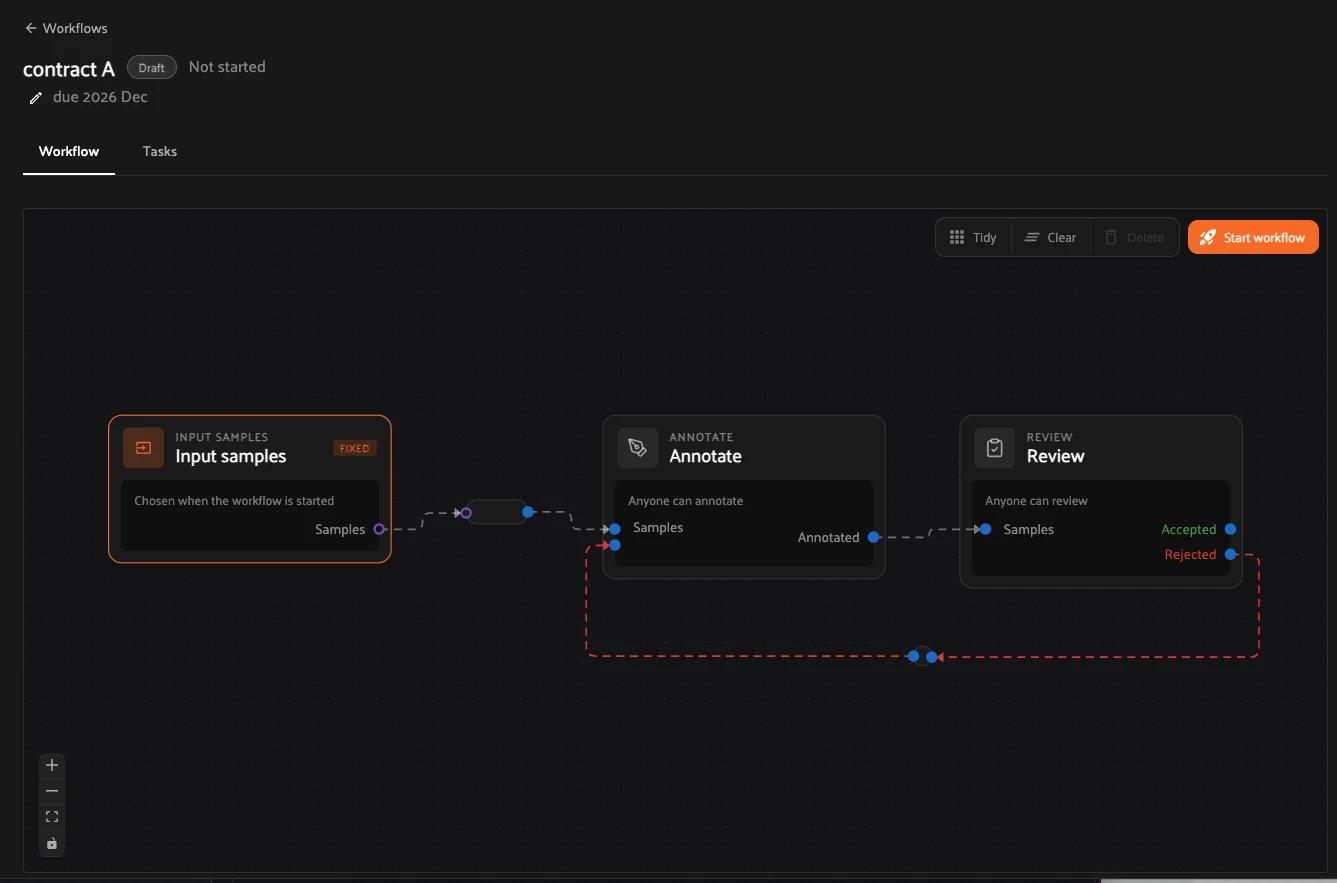Click the due 2026 Dec text
The height and width of the screenshot is (883, 1337).
(100, 97)
